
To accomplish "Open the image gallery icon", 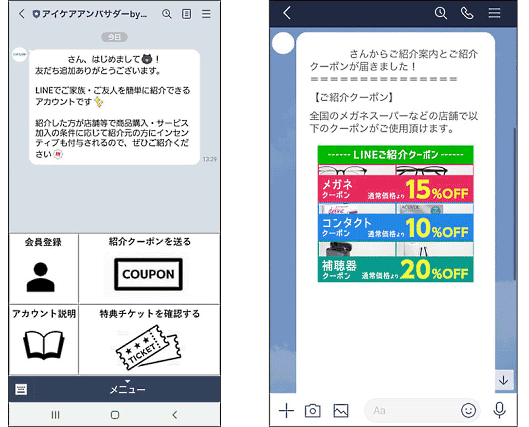I will tap(341, 410).
